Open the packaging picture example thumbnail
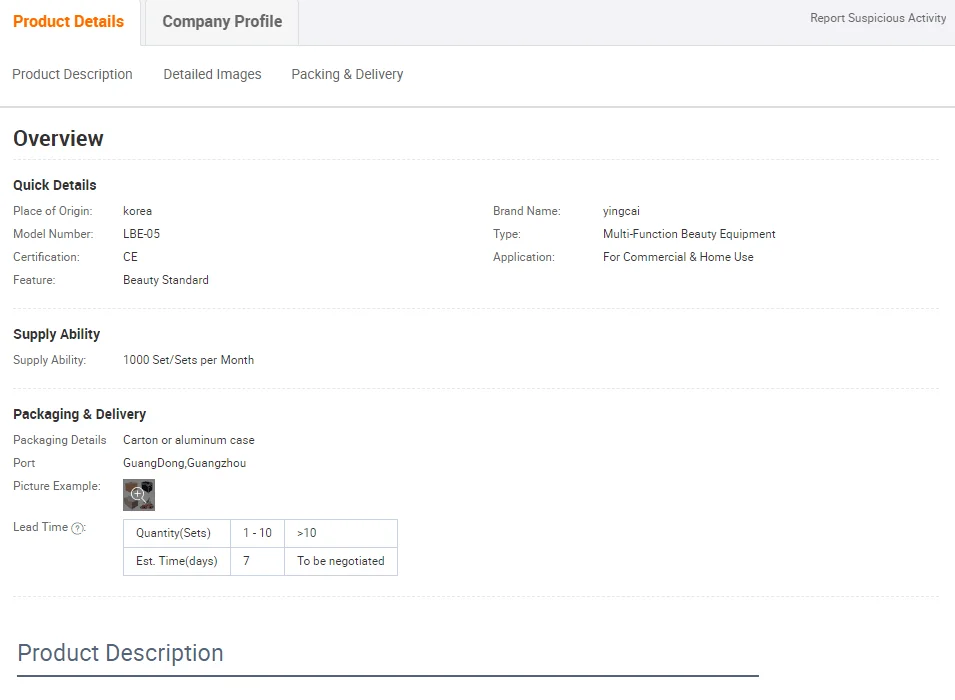Viewport: 955px width, 700px height. click(139, 495)
